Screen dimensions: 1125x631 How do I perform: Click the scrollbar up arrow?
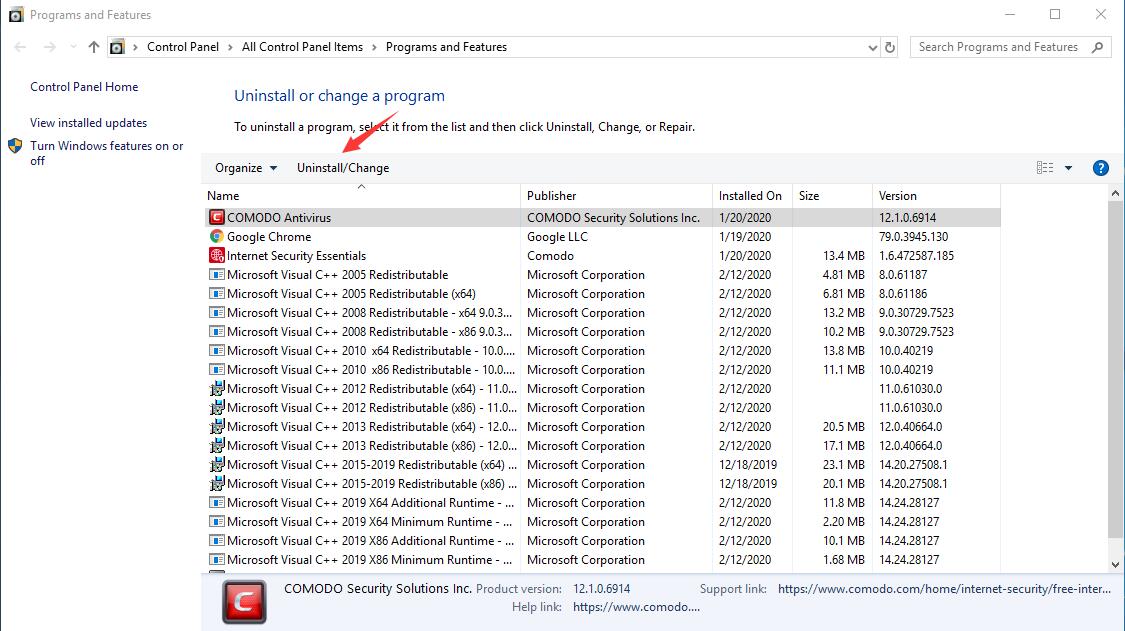tap(1115, 194)
